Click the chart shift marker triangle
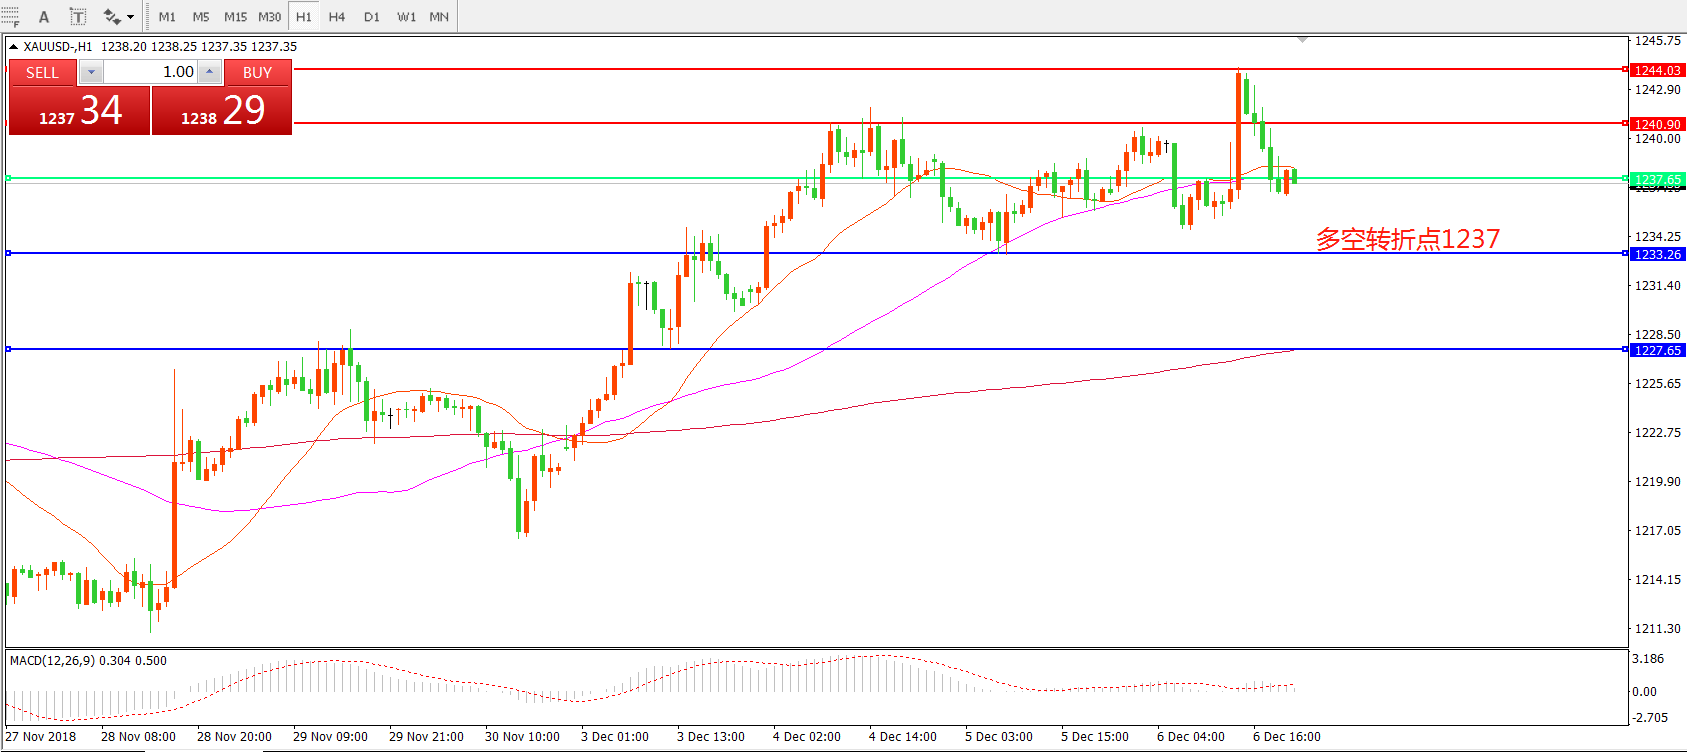This screenshot has height=752, width=1687. click(x=1302, y=40)
